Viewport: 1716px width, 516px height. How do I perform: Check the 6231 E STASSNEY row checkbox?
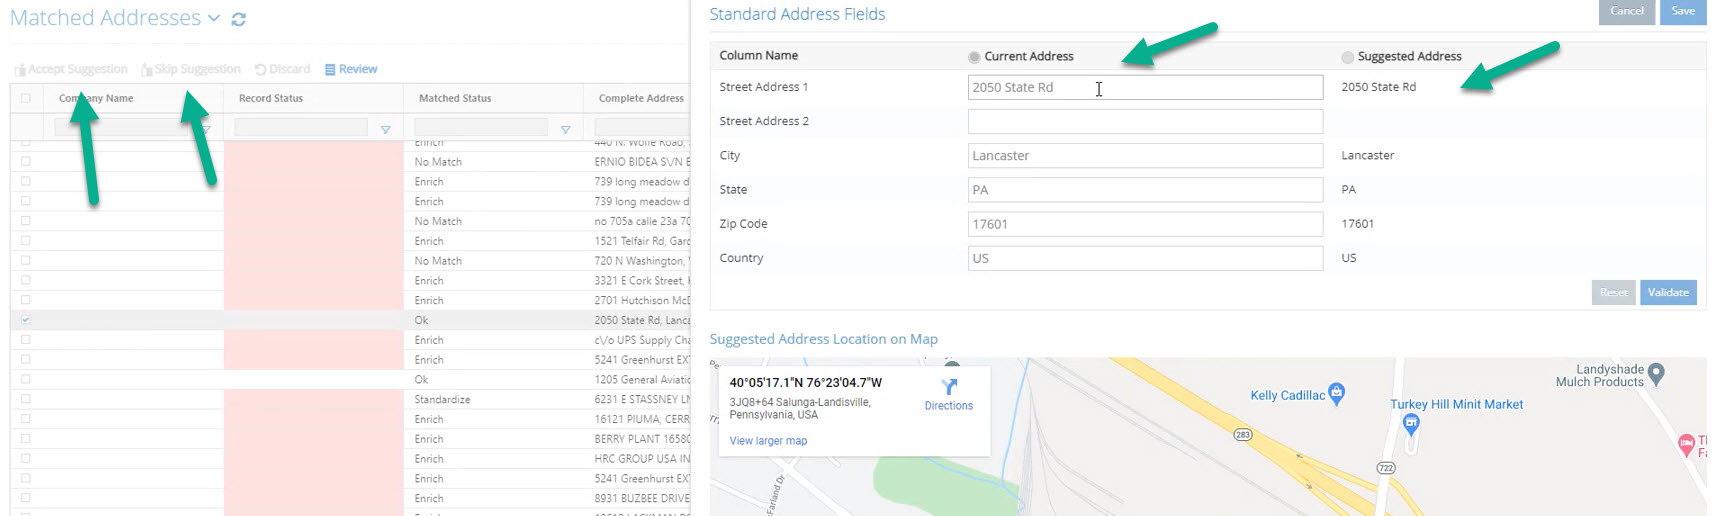coord(26,399)
